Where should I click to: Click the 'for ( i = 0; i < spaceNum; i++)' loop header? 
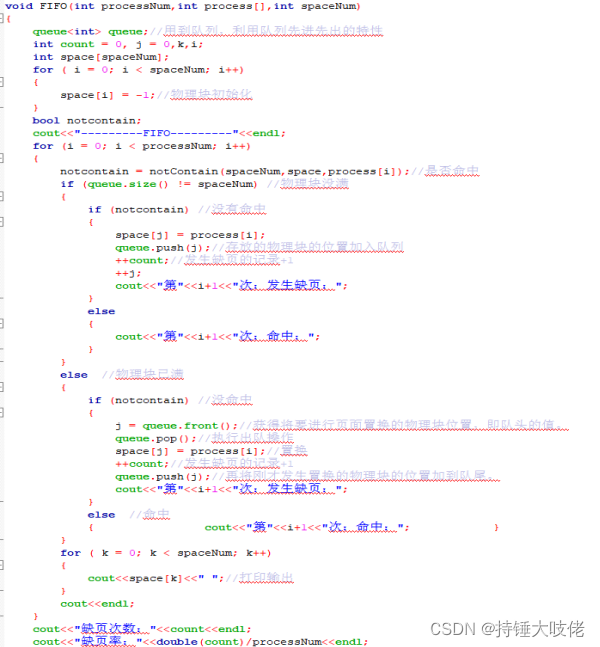click(x=139, y=70)
